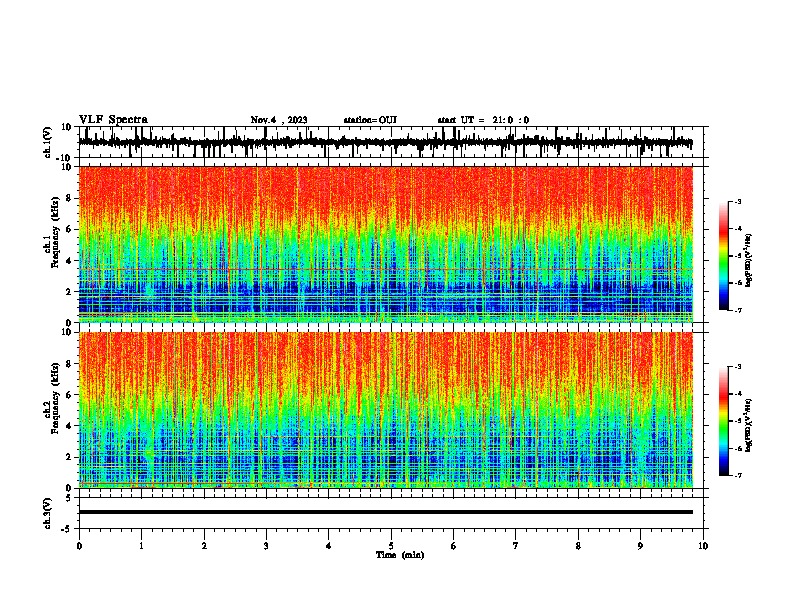Click time axis tick label 2

click(204, 546)
